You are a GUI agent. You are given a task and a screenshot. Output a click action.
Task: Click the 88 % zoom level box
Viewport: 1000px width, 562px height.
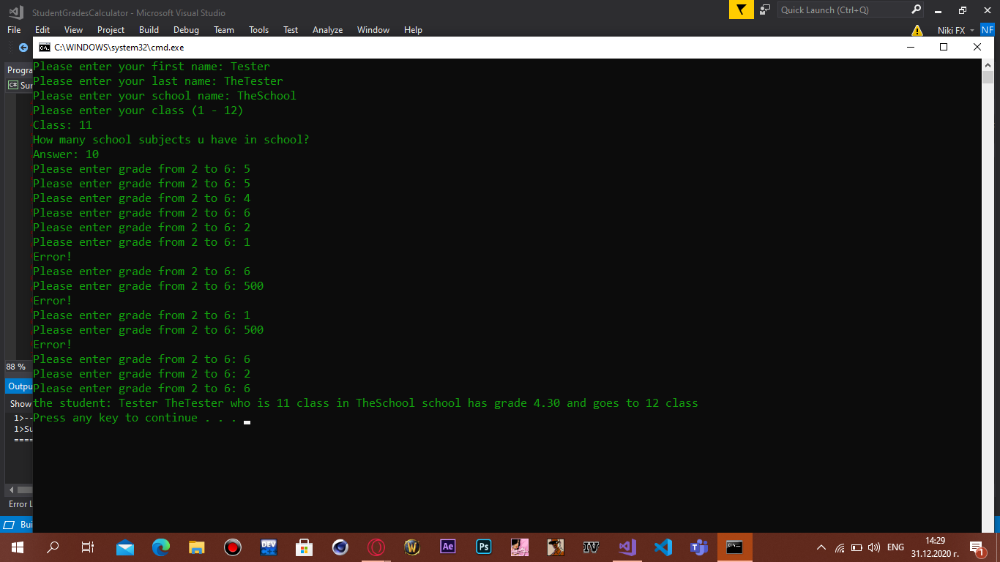[16, 367]
